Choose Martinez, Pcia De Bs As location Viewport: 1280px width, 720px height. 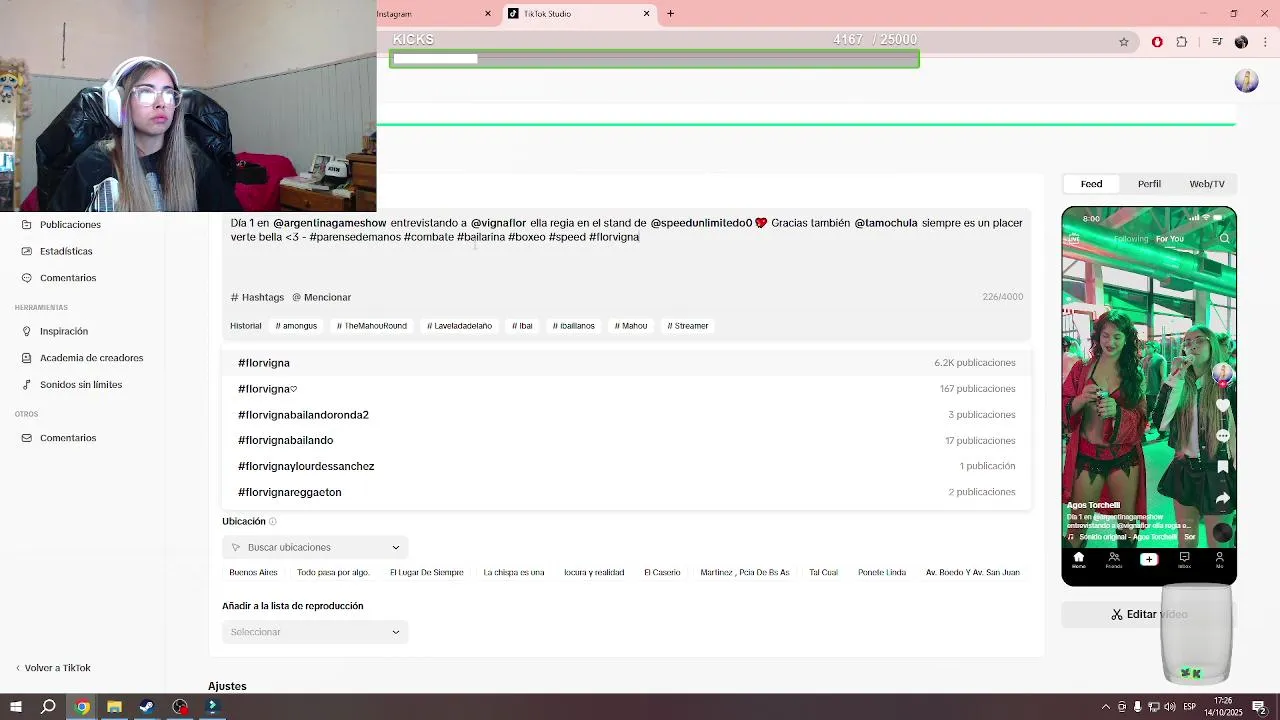pos(745,573)
